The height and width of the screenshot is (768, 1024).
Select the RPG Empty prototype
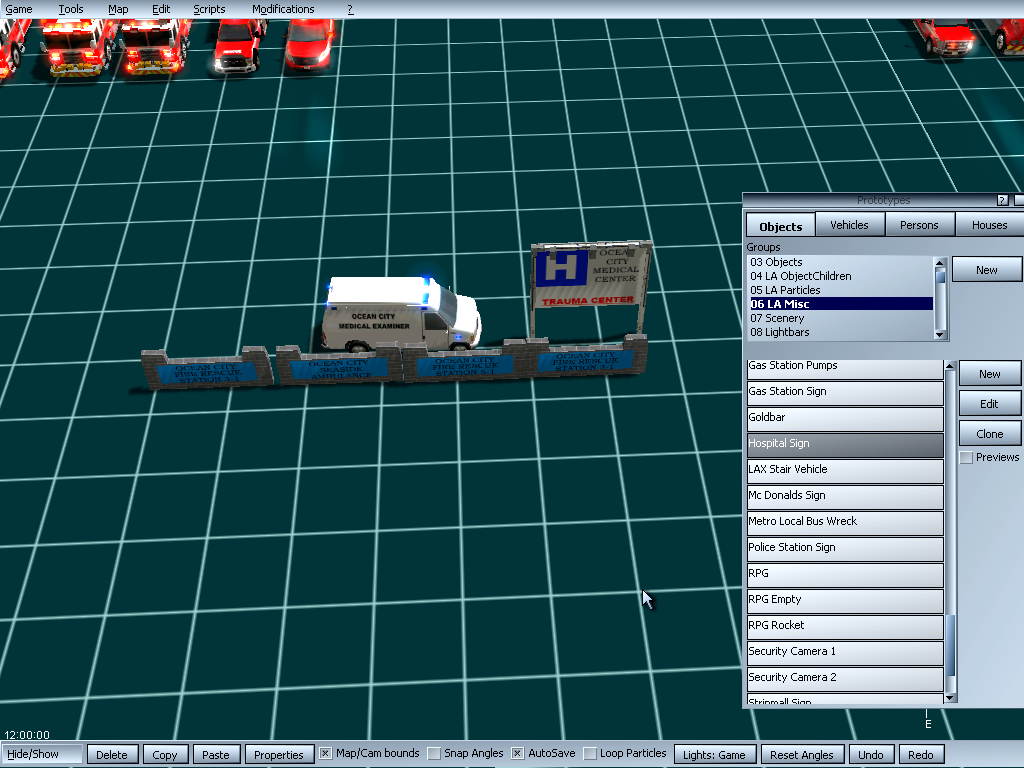click(845, 601)
